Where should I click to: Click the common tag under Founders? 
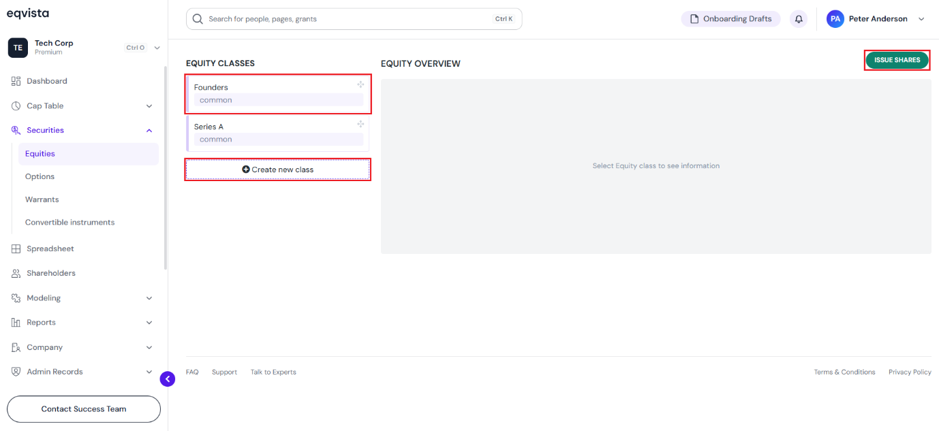[x=278, y=100]
